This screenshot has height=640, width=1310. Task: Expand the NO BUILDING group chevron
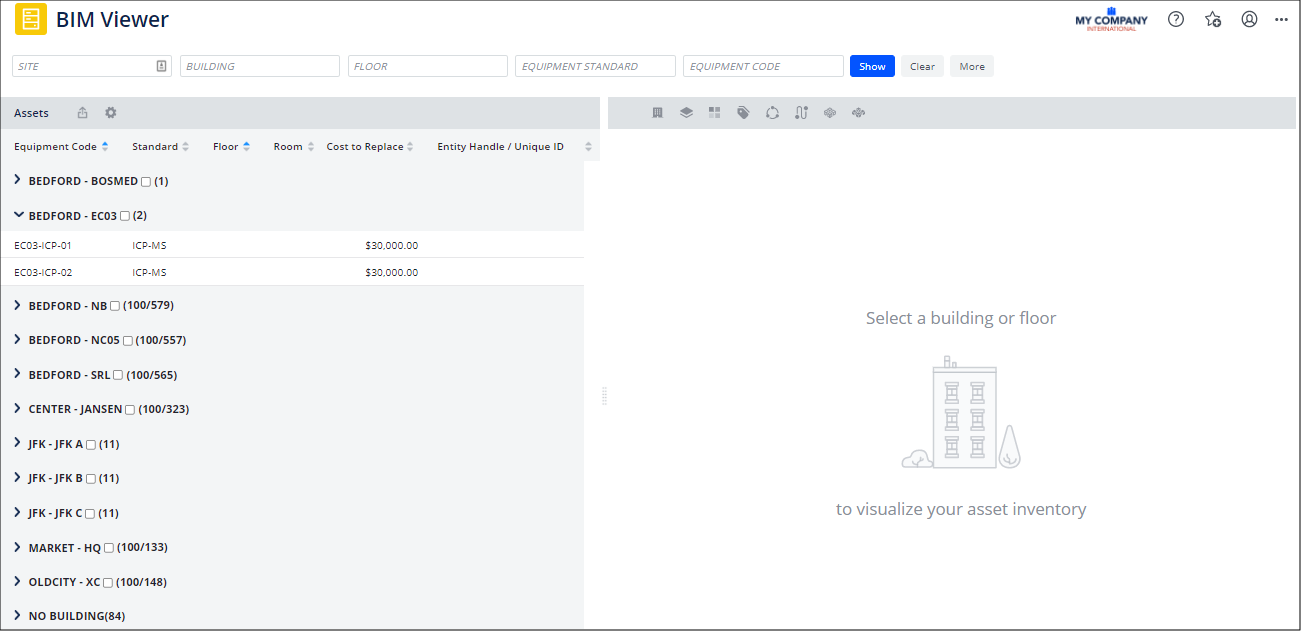[18, 615]
